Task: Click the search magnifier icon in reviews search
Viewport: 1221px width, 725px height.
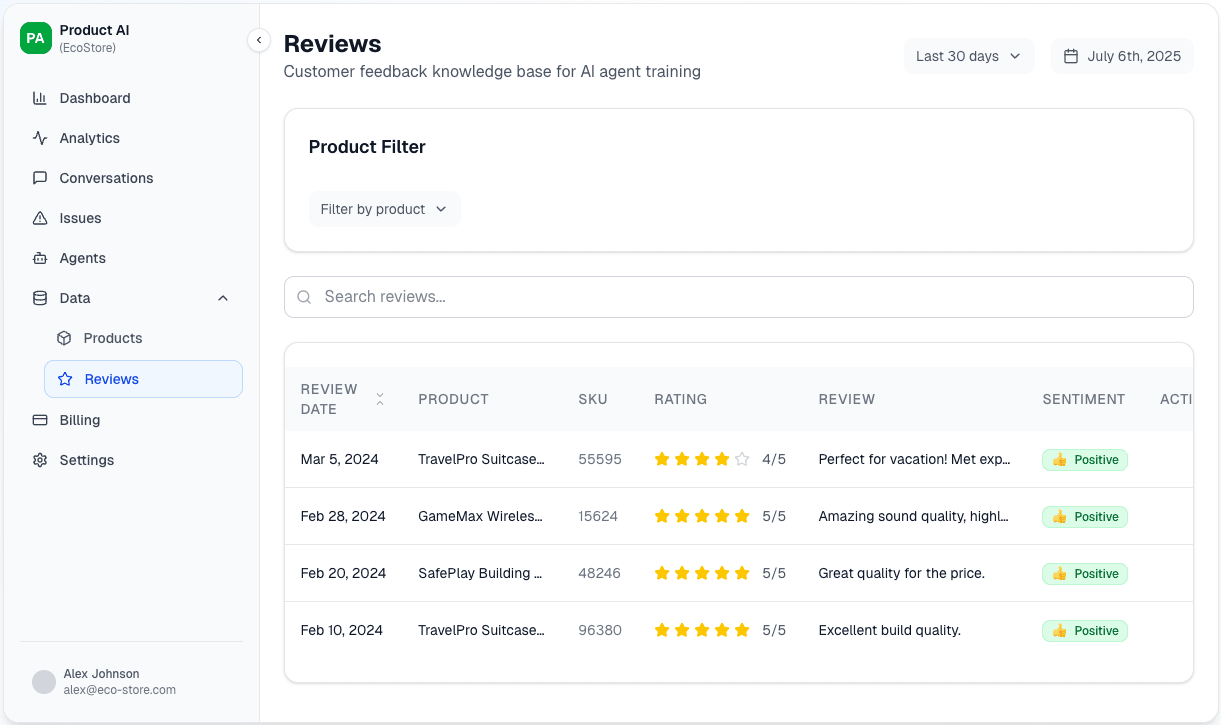Action: pyautogui.click(x=304, y=297)
